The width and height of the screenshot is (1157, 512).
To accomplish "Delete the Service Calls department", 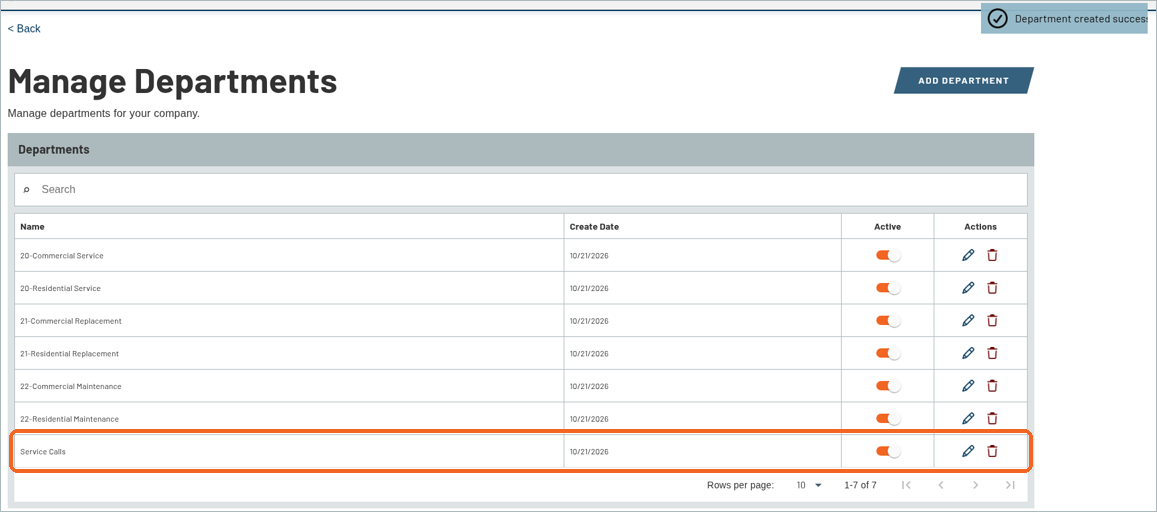I will [992, 451].
